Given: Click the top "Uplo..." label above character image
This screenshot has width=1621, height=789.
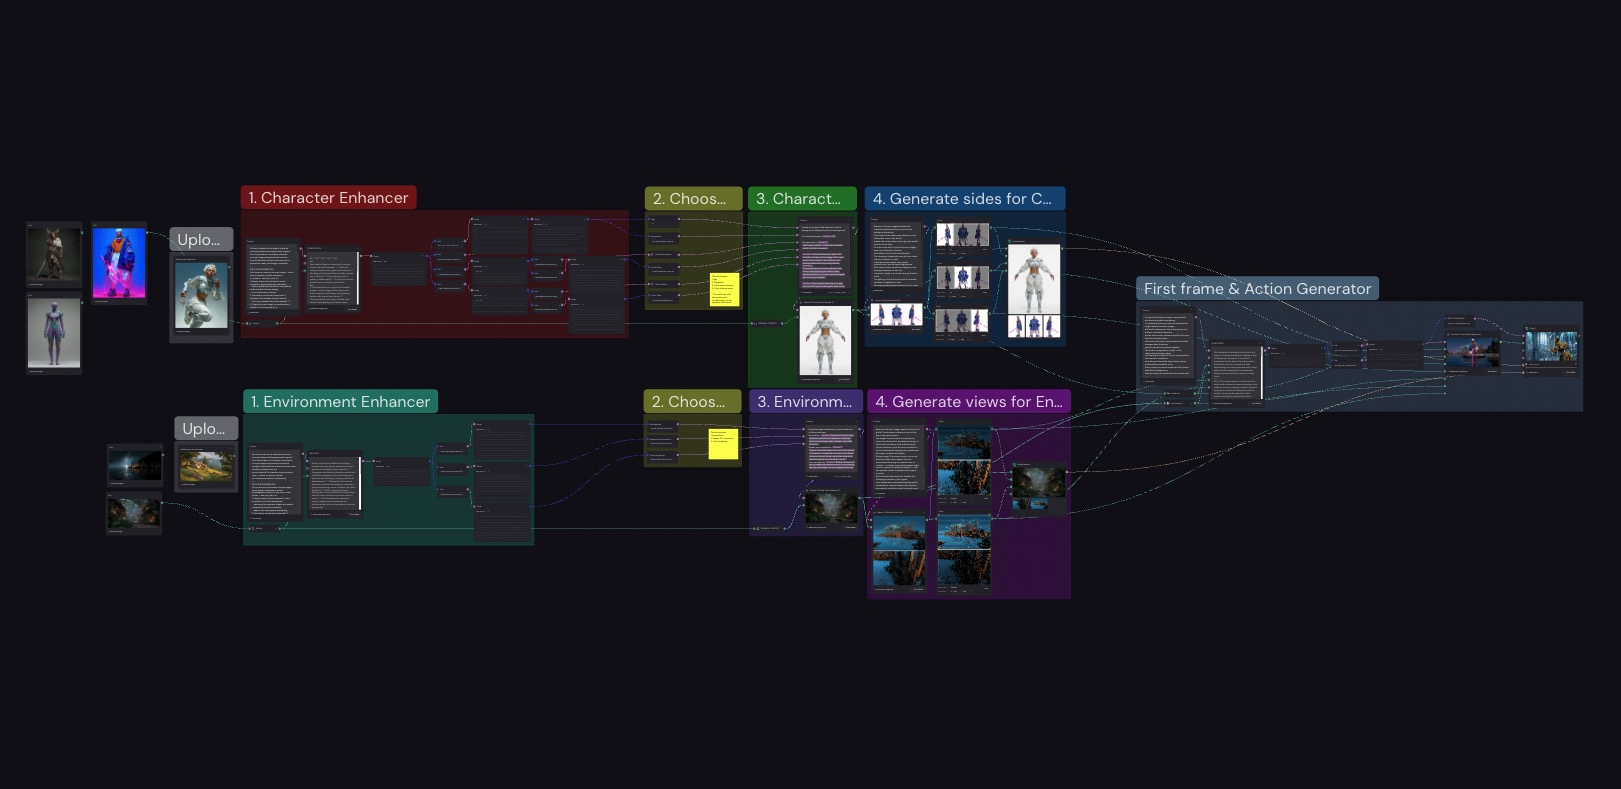Looking at the screenshot, I should pos(200,240).
